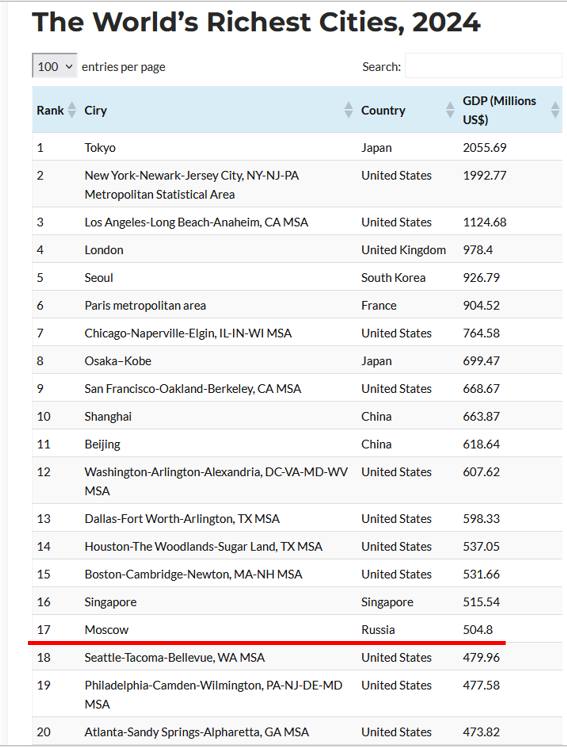
Task: Sort by GDP column arrows icon
Action: point(555,110)
